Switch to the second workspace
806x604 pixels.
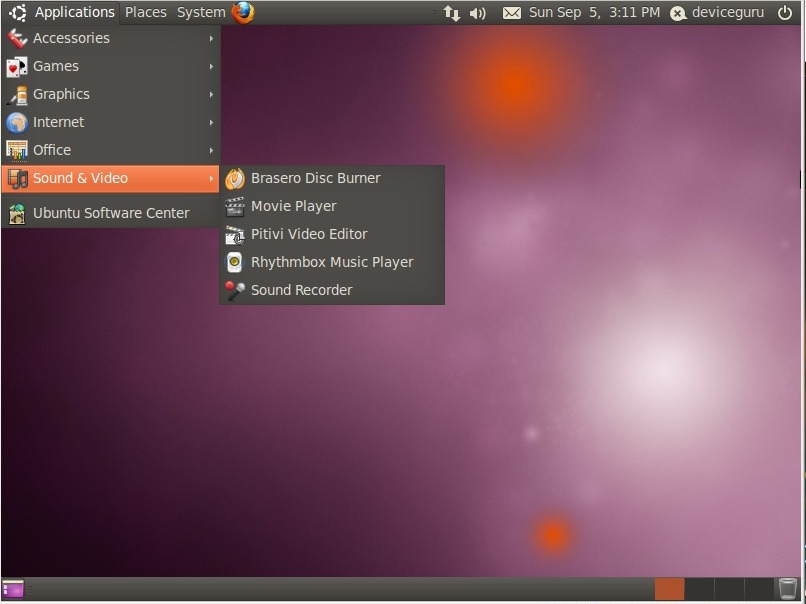(699, 589)
